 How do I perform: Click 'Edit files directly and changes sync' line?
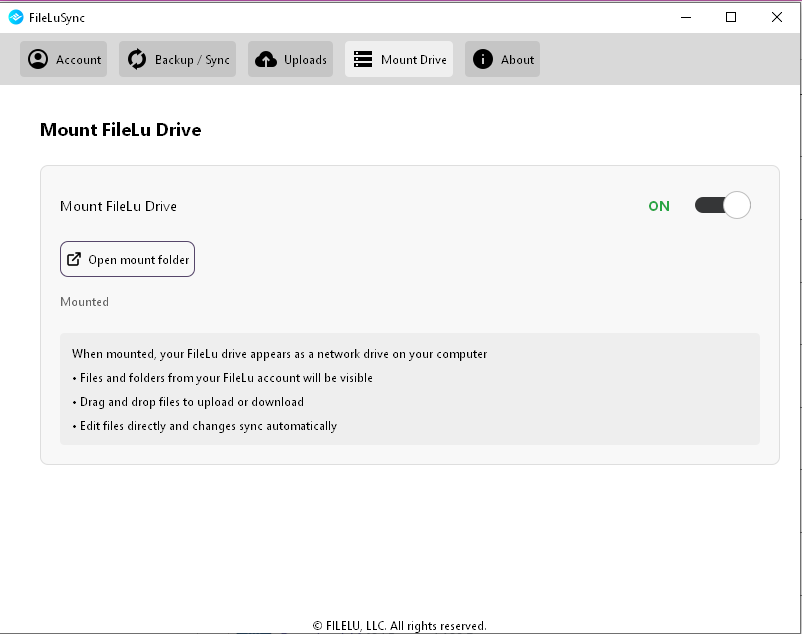(x=205, y=426)
